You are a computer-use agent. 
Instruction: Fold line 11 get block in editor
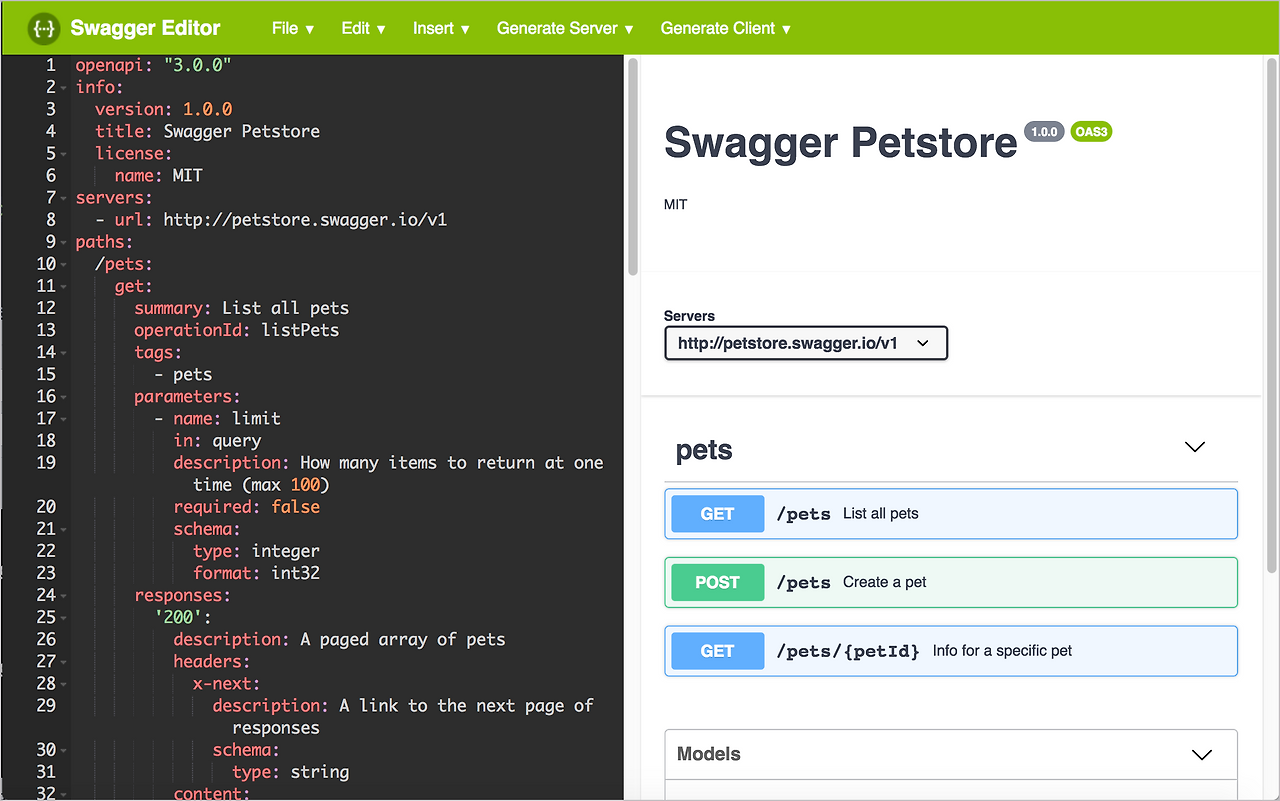click(62, 285)
